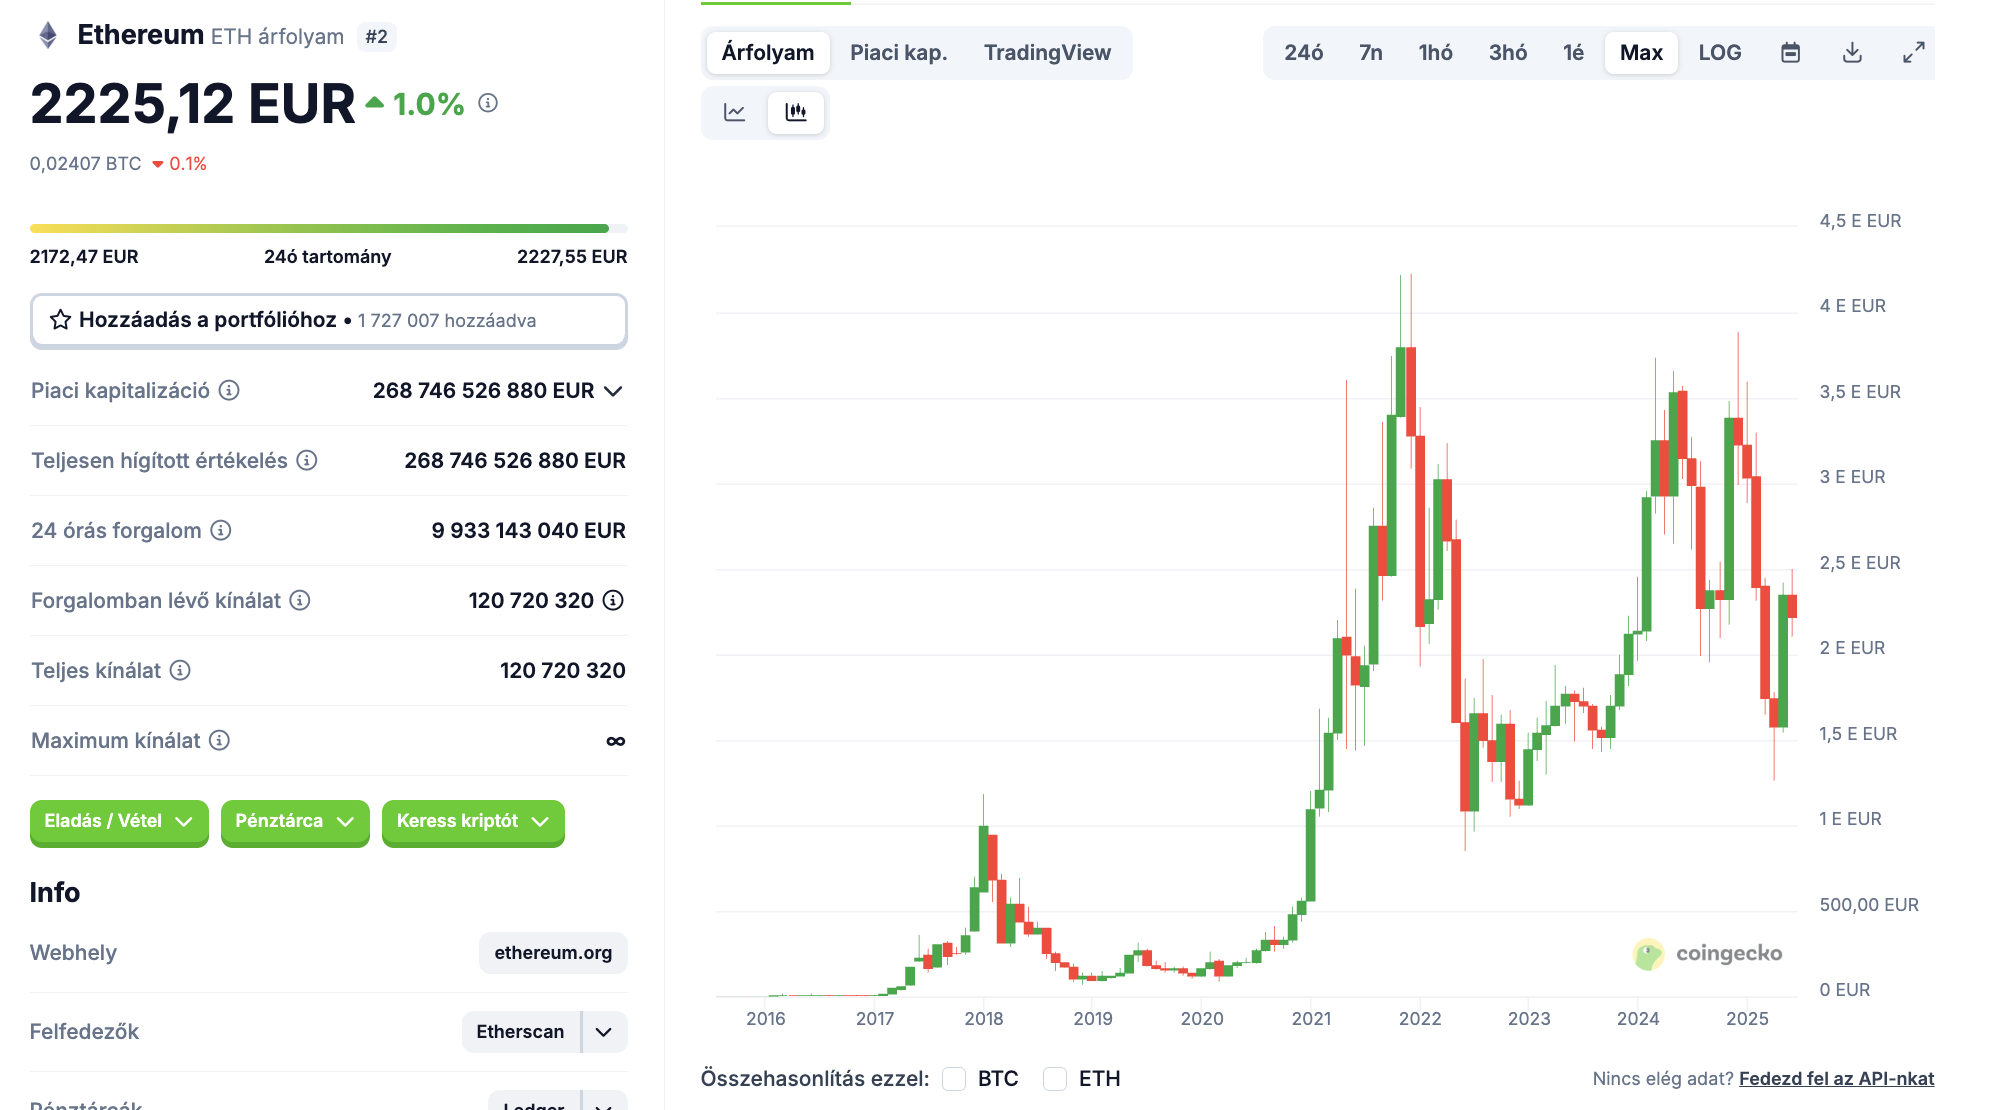Open info icon beside Forgalomban lévő kínálat label
Viewport: 1992px width, 1110px height.
300,600
